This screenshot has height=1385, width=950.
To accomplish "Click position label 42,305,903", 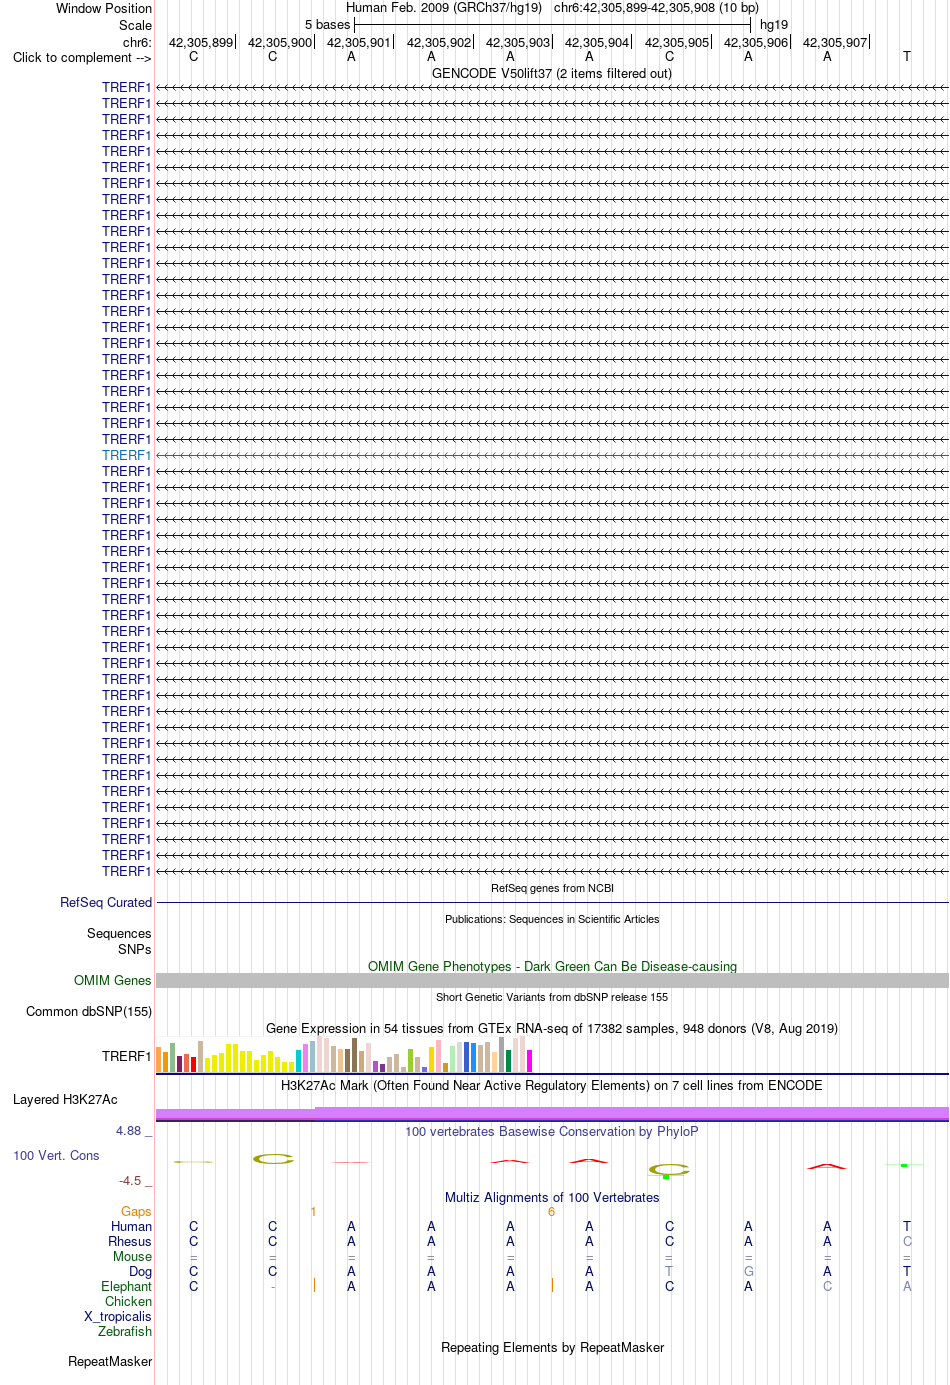I will pyautogui.click(x=518, y=43).
